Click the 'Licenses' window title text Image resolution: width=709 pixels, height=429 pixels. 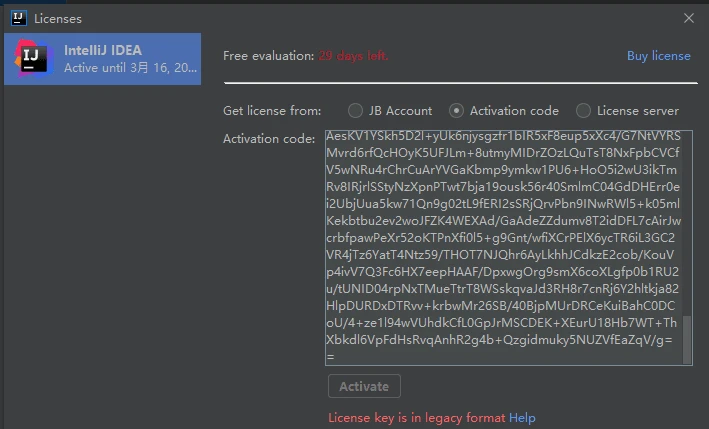tap(58, 19)
